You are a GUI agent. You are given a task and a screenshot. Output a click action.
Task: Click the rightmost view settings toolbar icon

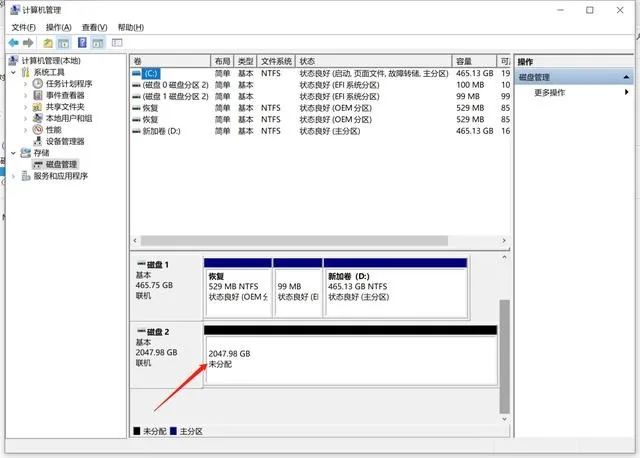[117, 42]
